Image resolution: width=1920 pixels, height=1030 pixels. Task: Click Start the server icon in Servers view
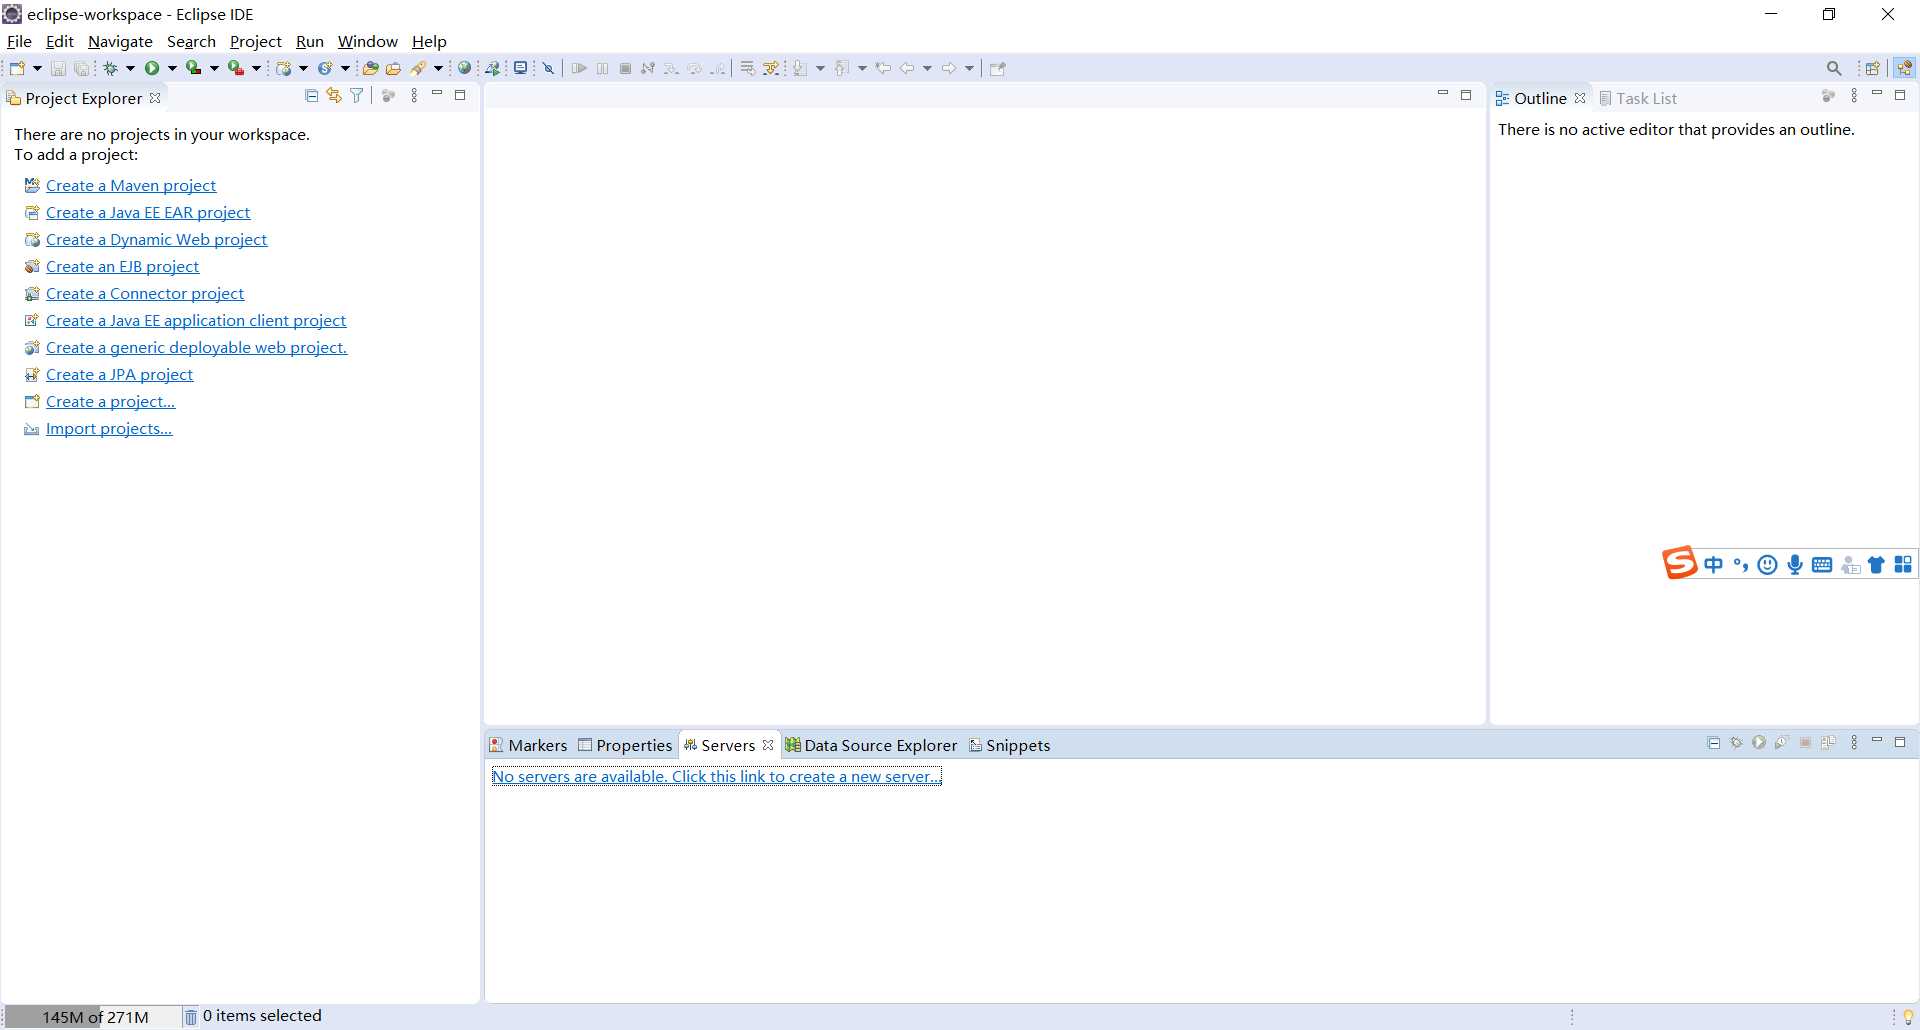(1759, 743)
